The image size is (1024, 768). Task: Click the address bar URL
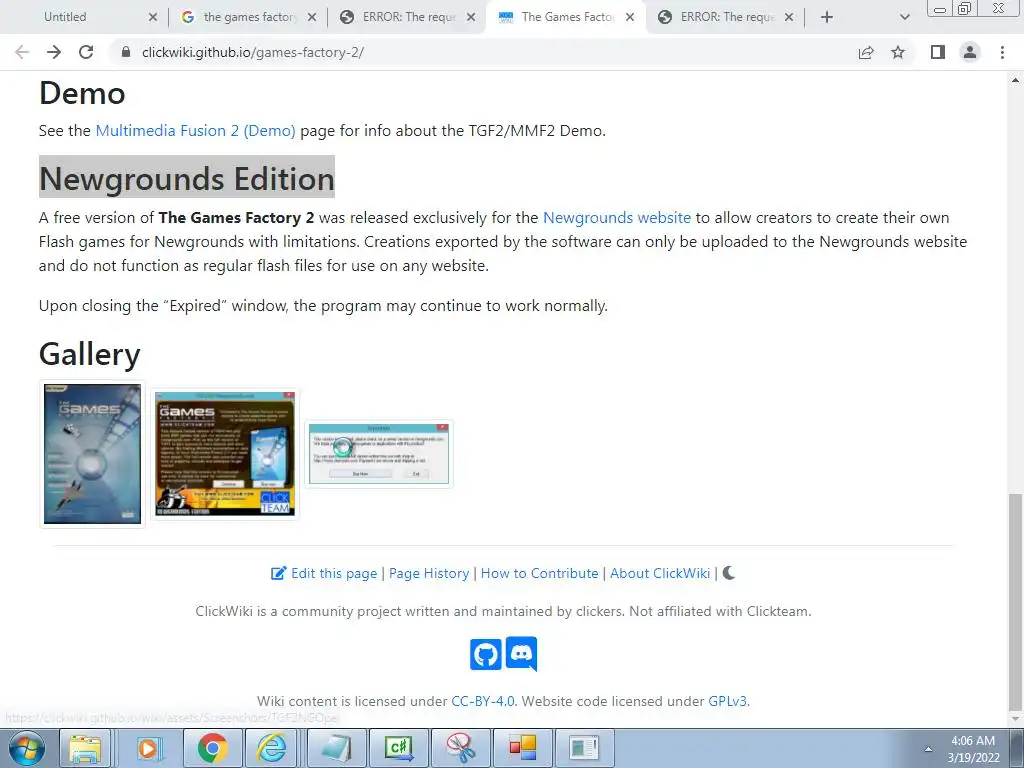click(x=253, y=52)
